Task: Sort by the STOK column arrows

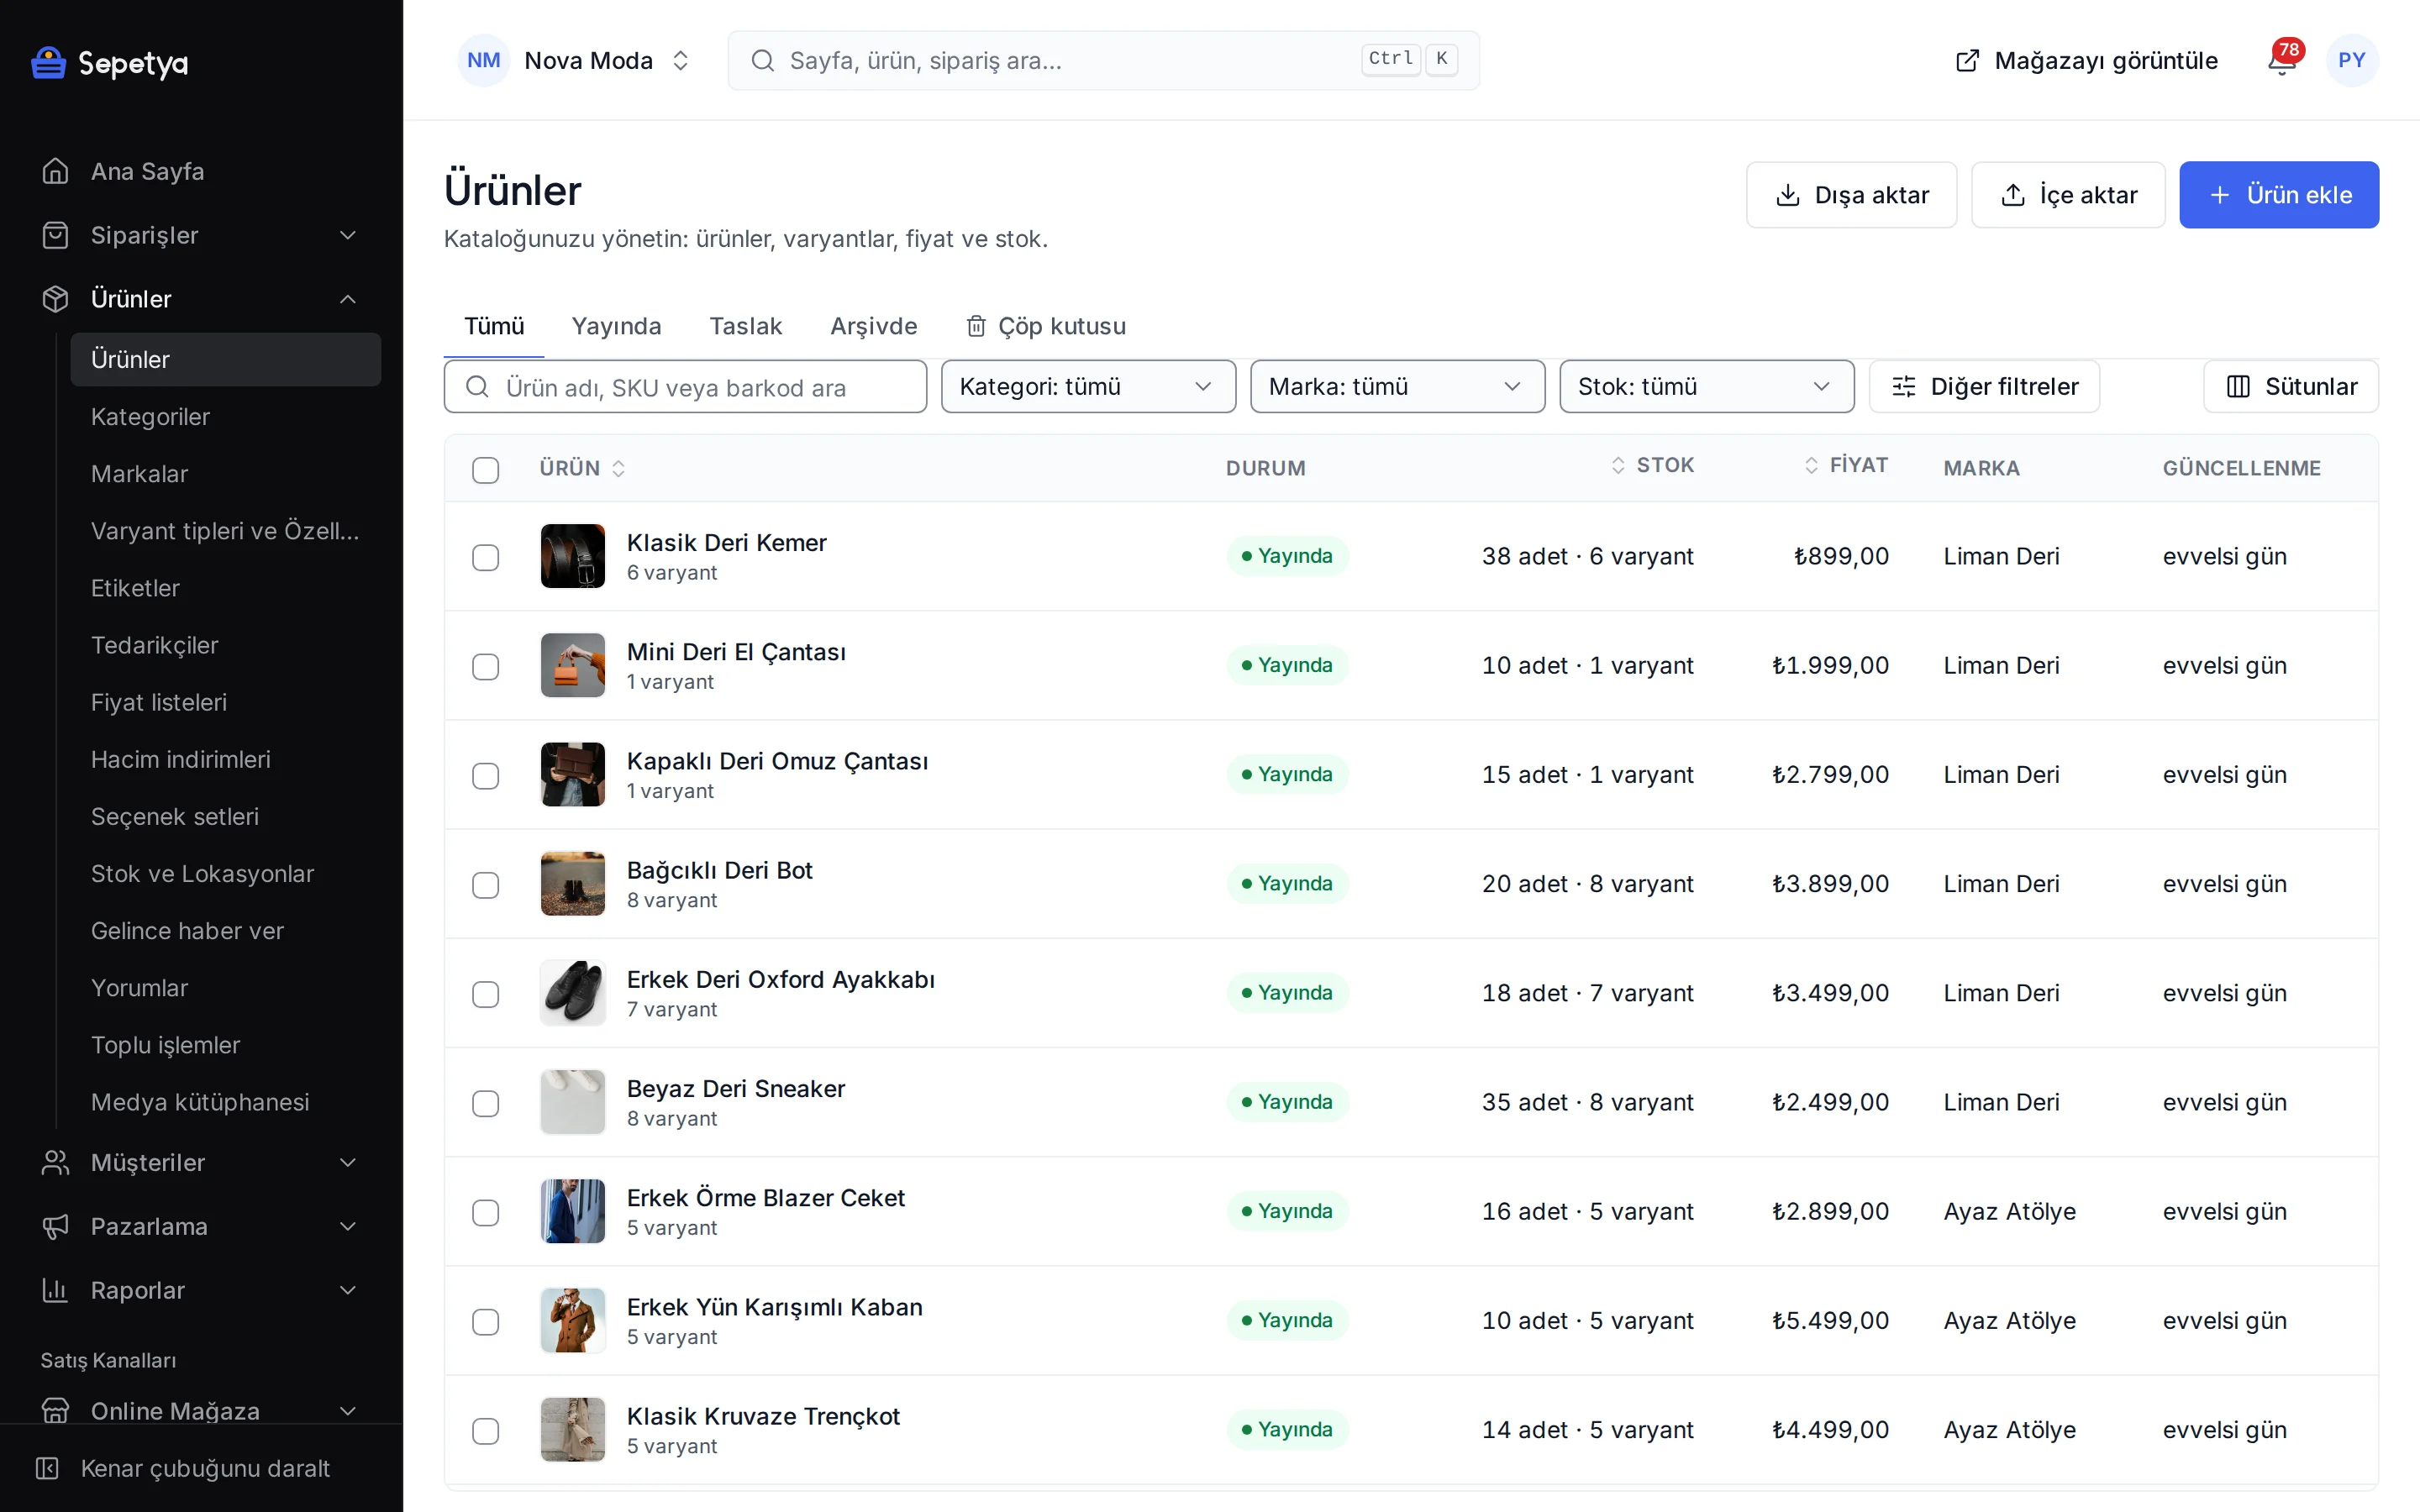Action: (1617, 465)
